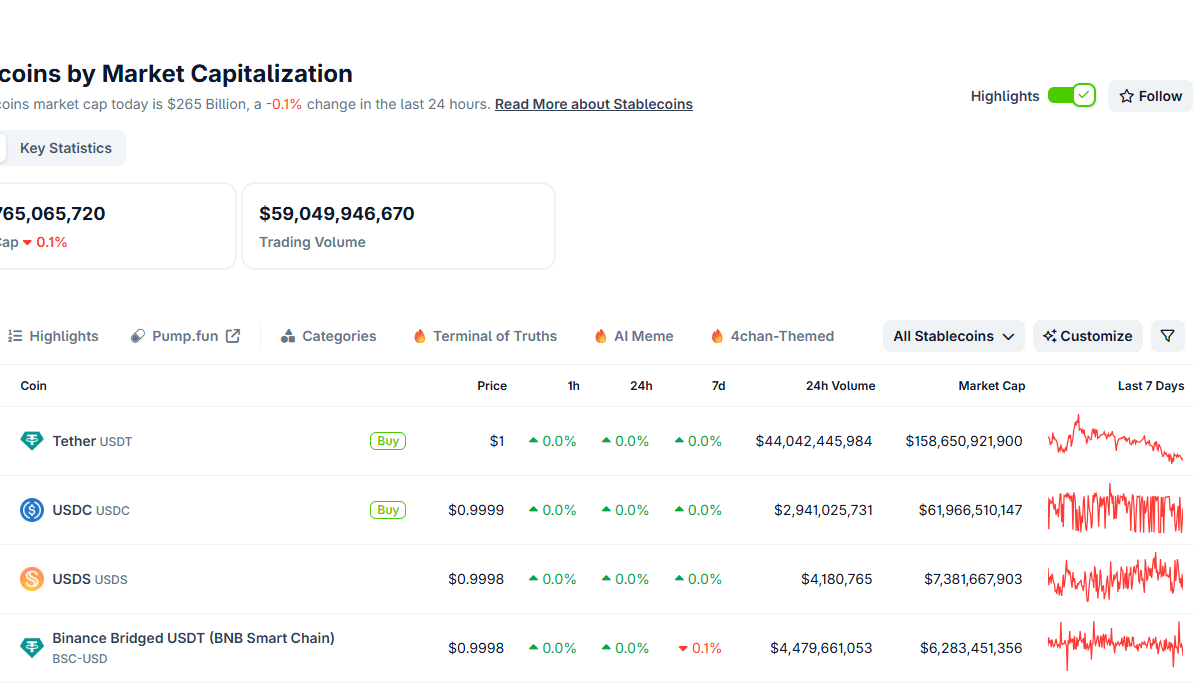Click the Follow star button
Image resolution: width=1200 pixels, height=690 pixels.
click(x=1150, y=96)
